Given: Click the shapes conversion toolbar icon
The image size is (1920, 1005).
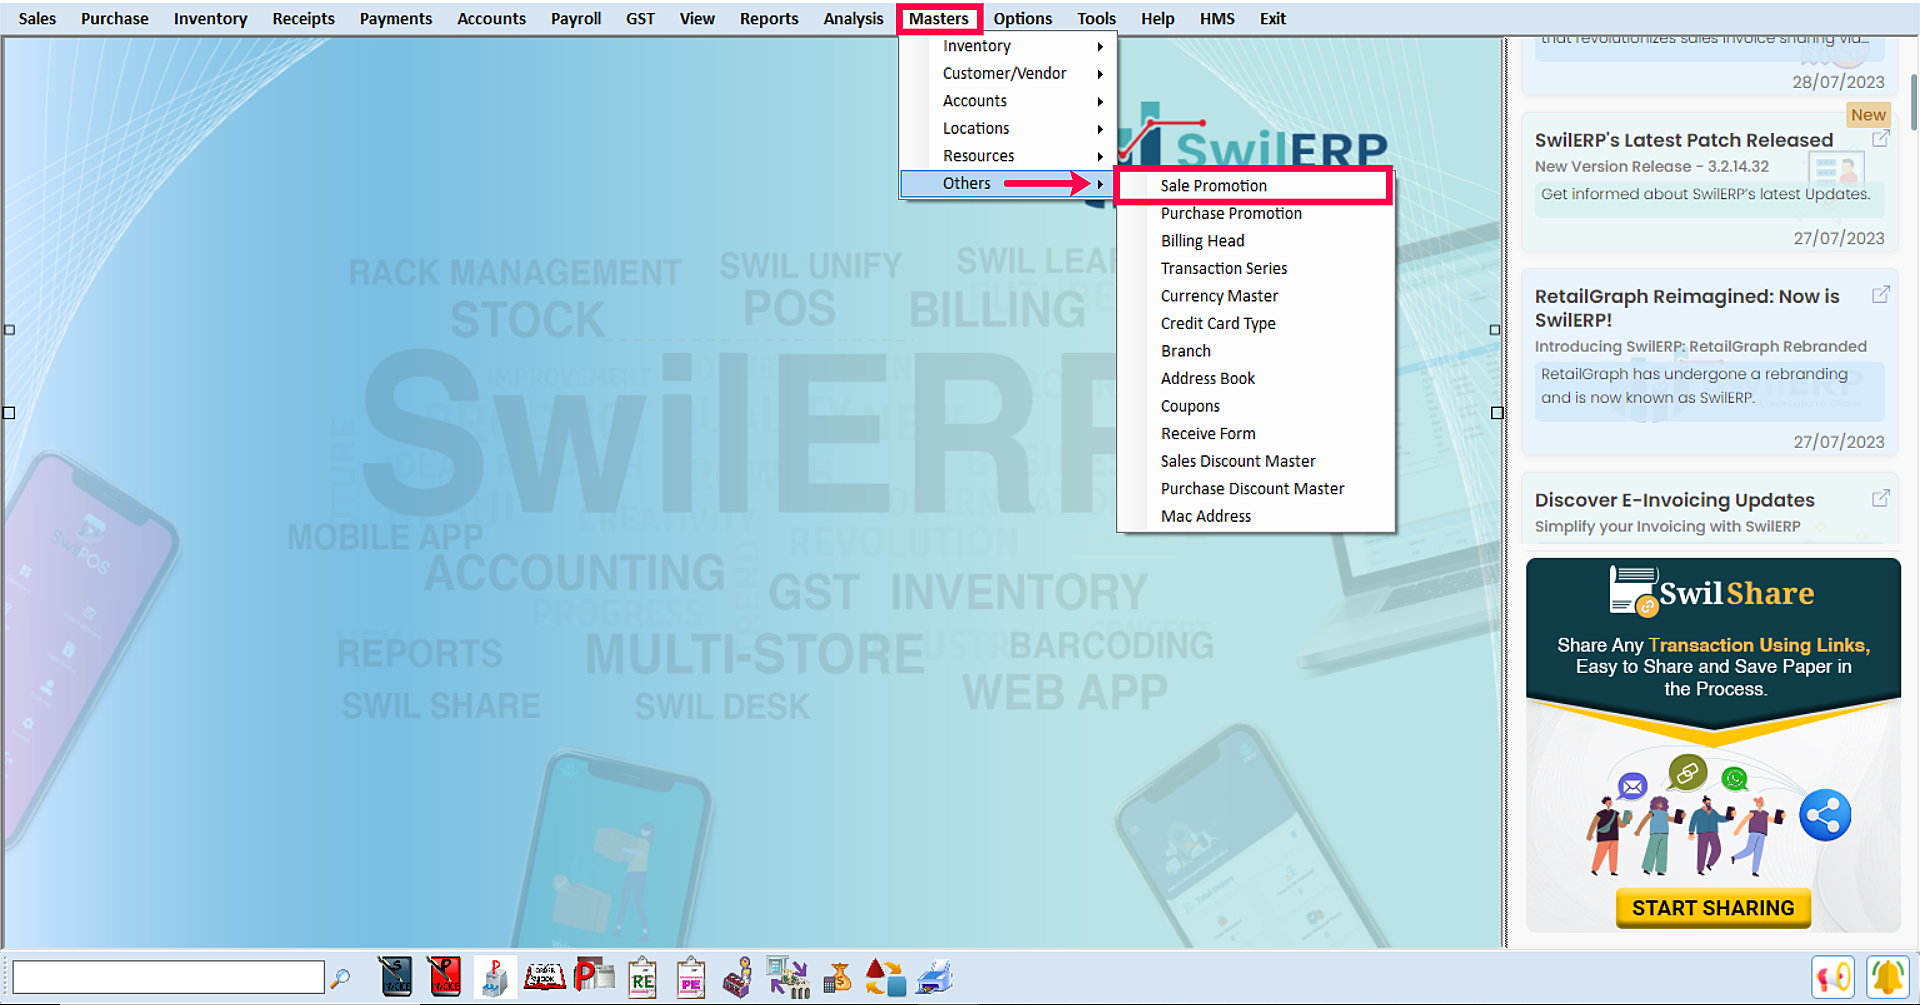Looking at the screenshot, I should (x=885, y=977).
